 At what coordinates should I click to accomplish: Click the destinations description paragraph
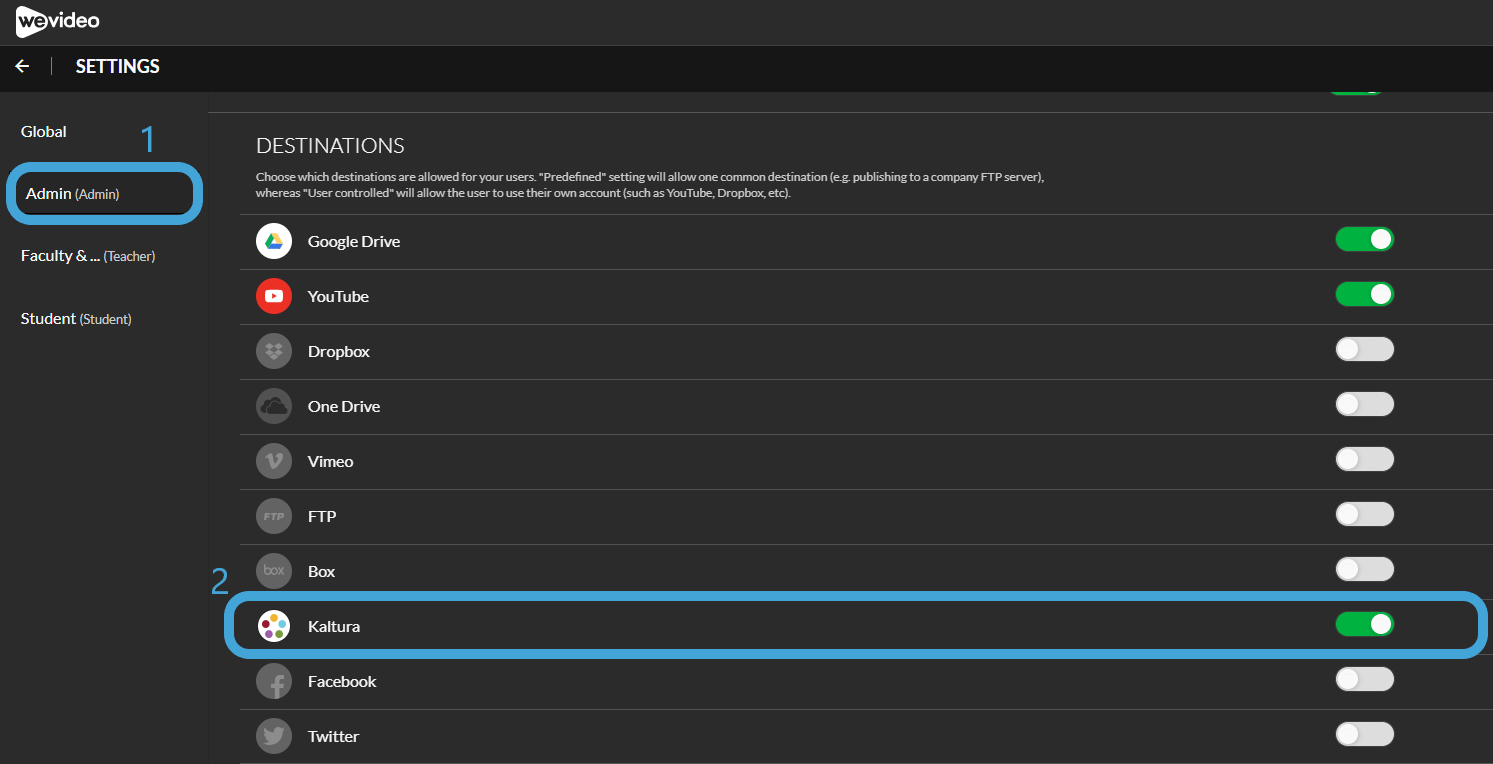pyautogui.click(x=650, y=185)
